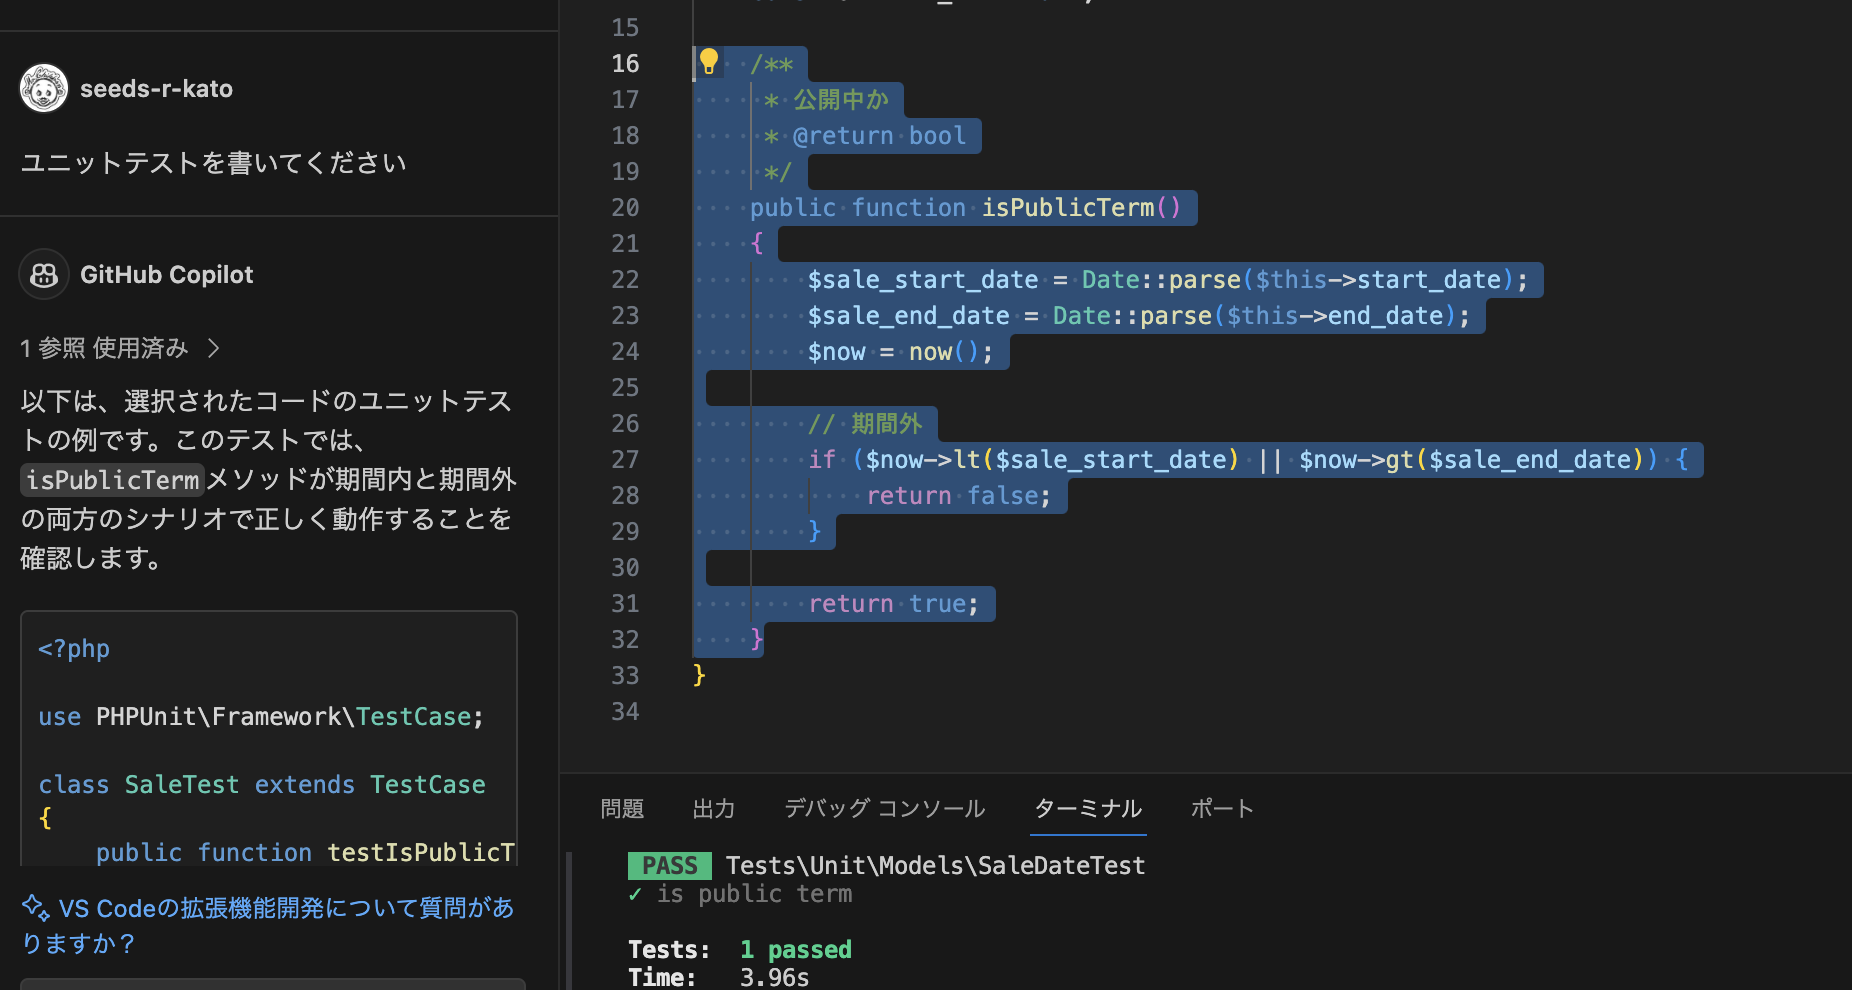Click the green checkmark before 'is public term'
Viewport: 1852px width, 990px height.
635,894
